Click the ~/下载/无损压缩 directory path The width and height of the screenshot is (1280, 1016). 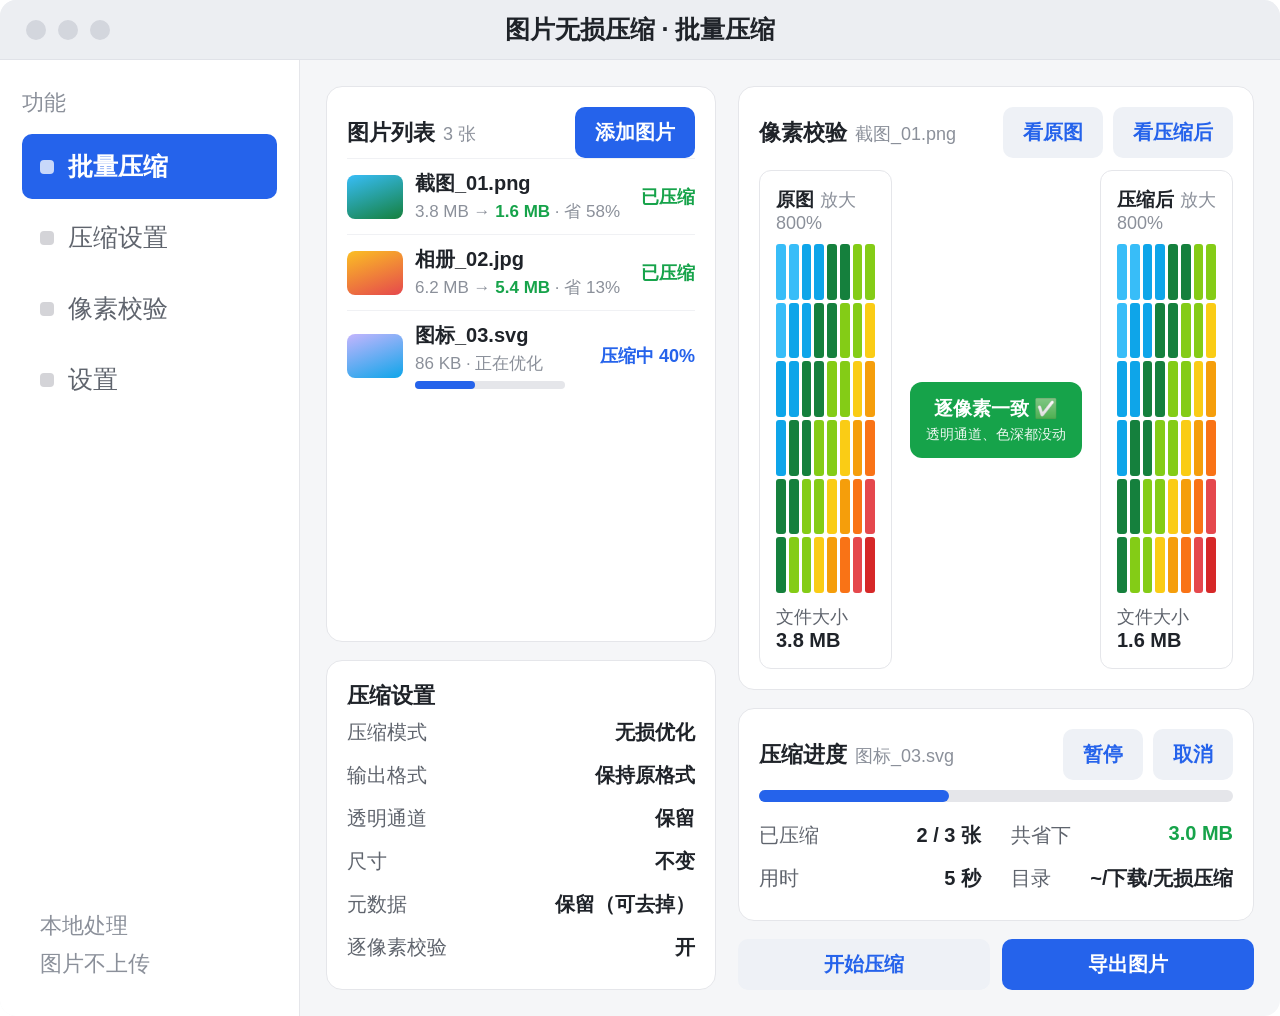point(1162,878)
